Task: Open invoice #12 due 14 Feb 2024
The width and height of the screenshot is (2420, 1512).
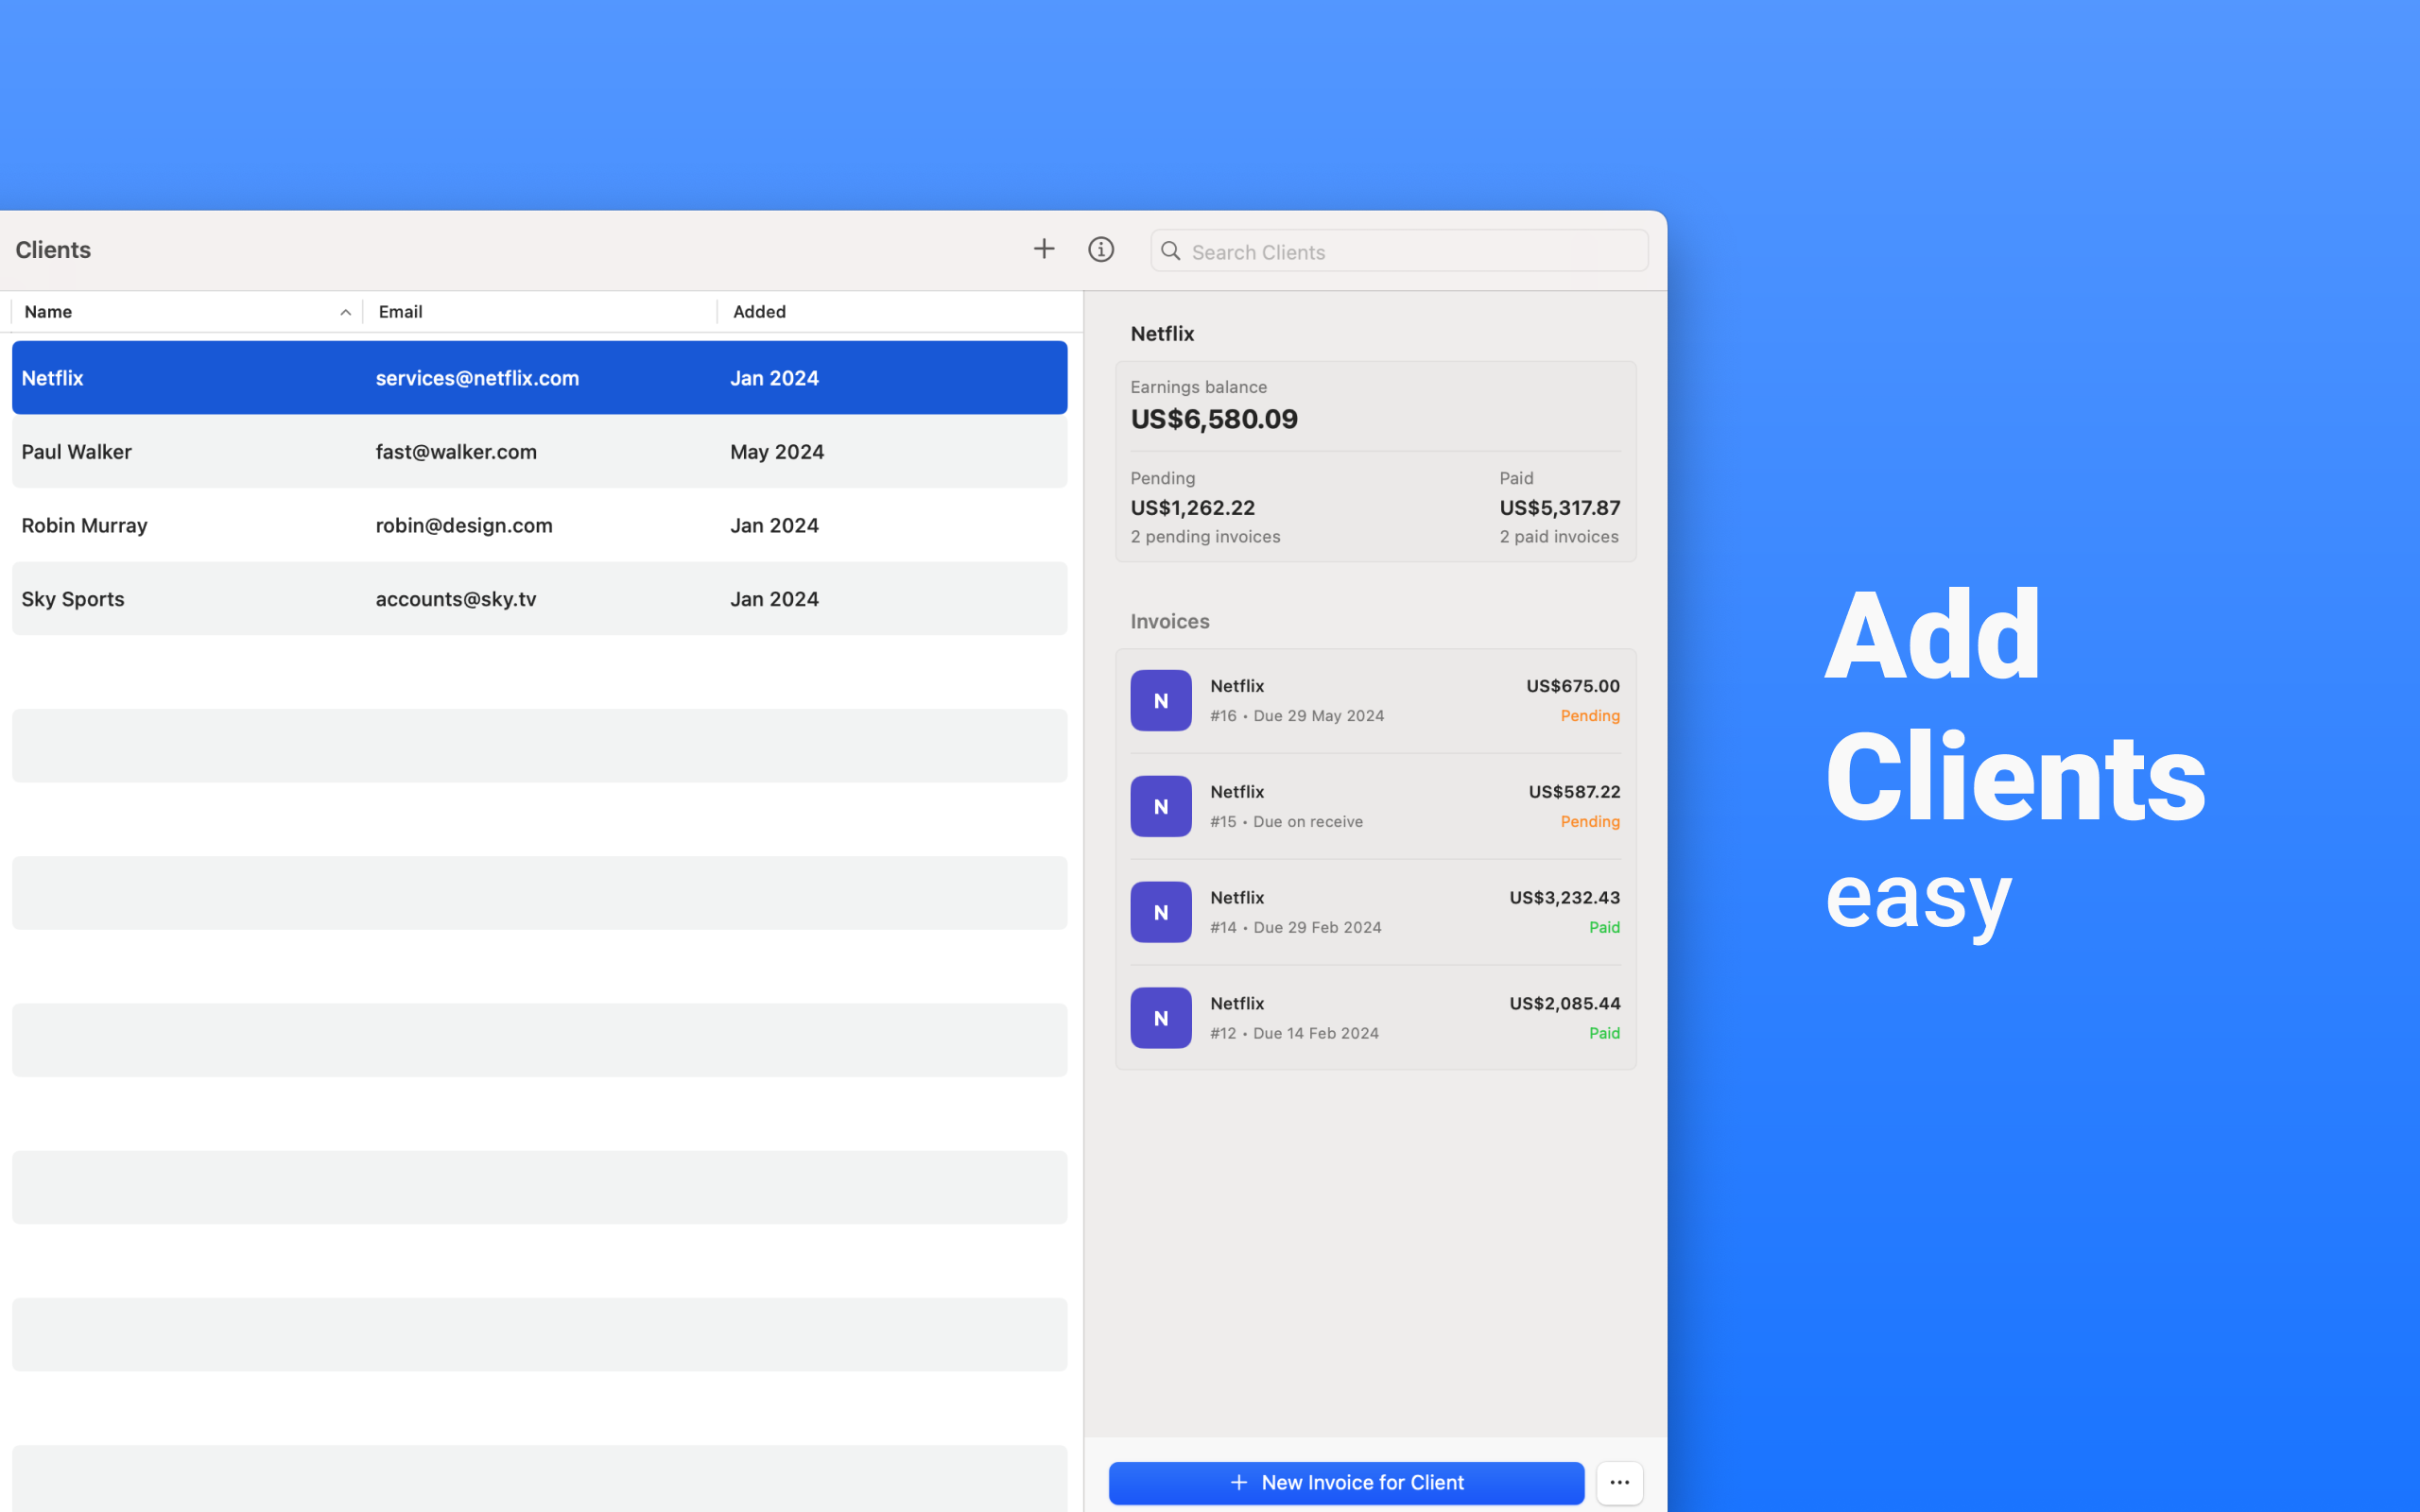Action: tap(1375, 1018)
